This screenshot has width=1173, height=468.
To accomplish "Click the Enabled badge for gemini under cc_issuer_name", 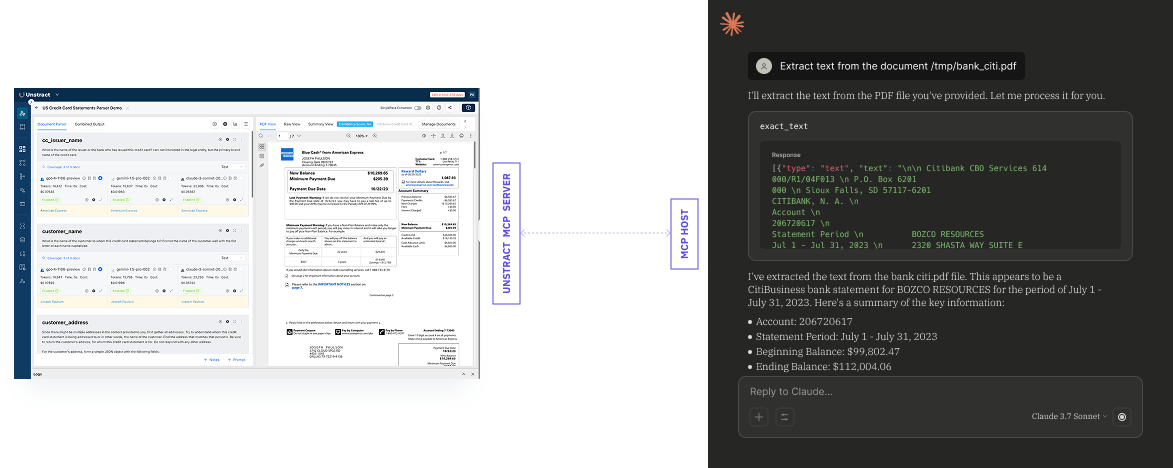I will pyautogui.click(x=120, y=200).
